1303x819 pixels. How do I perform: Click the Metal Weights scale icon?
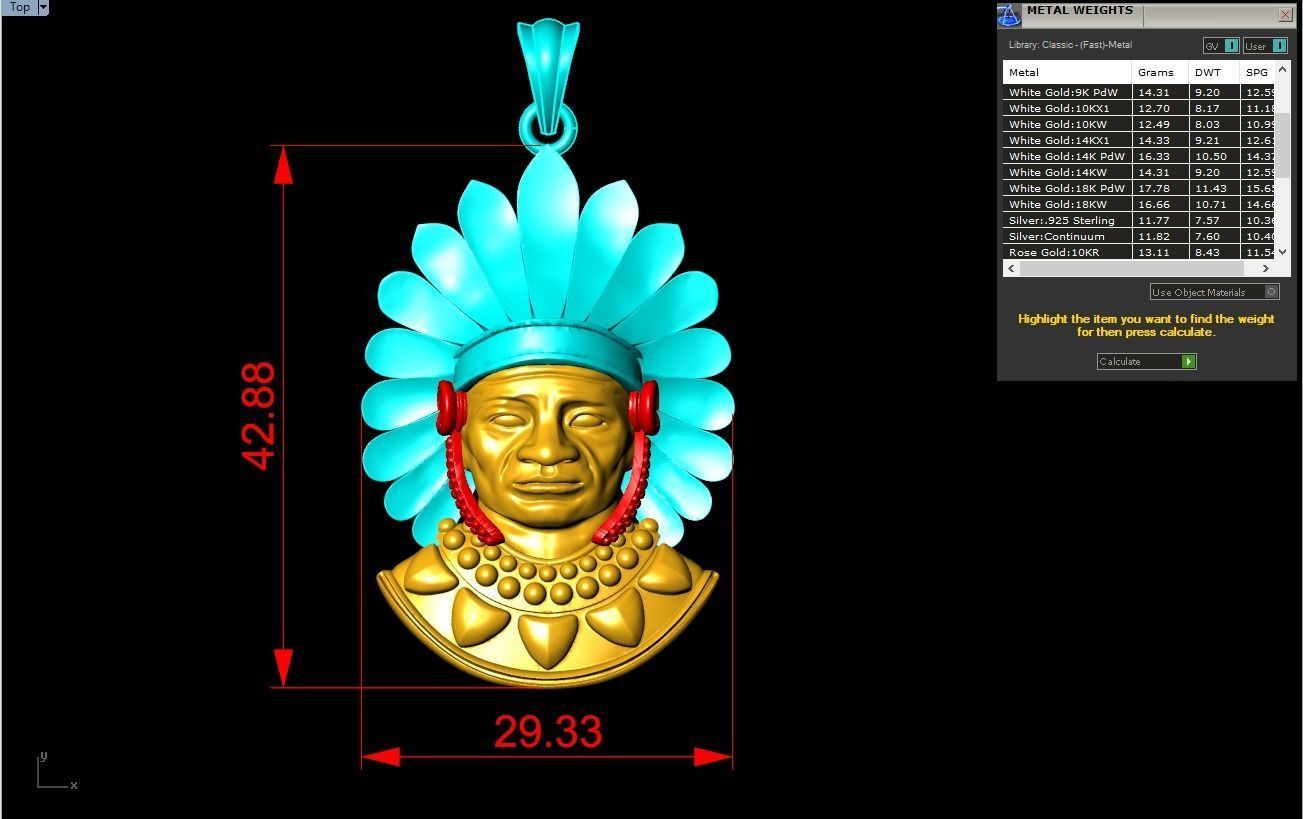[x=1008, y=15]
